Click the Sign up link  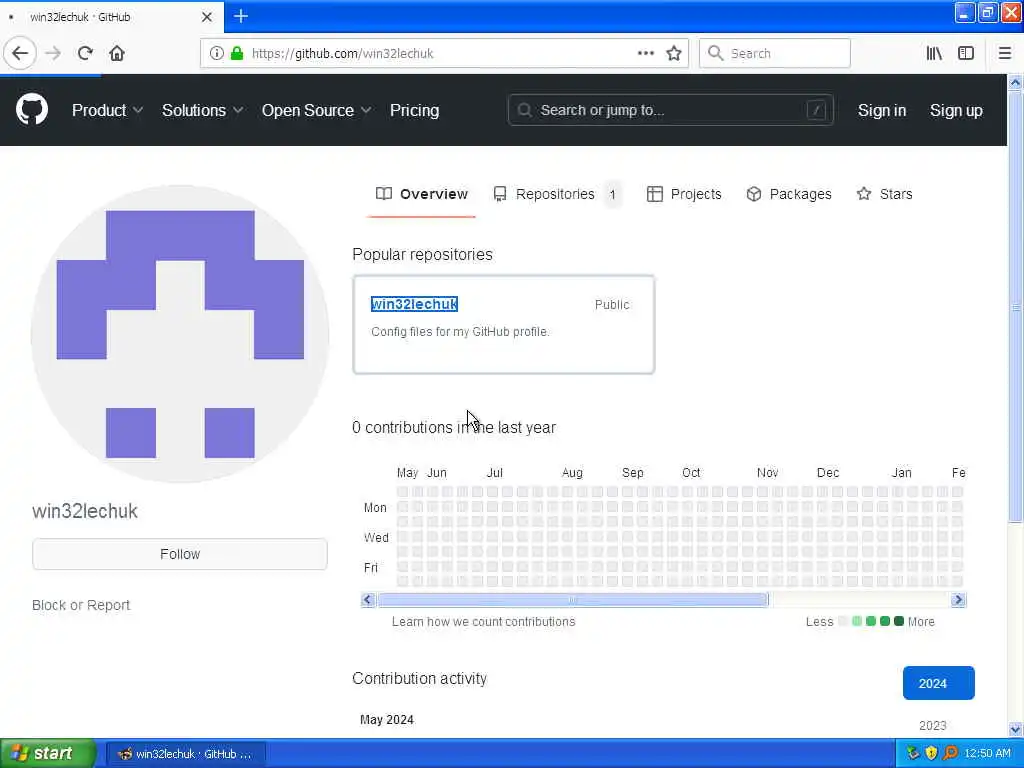(956, 110)
